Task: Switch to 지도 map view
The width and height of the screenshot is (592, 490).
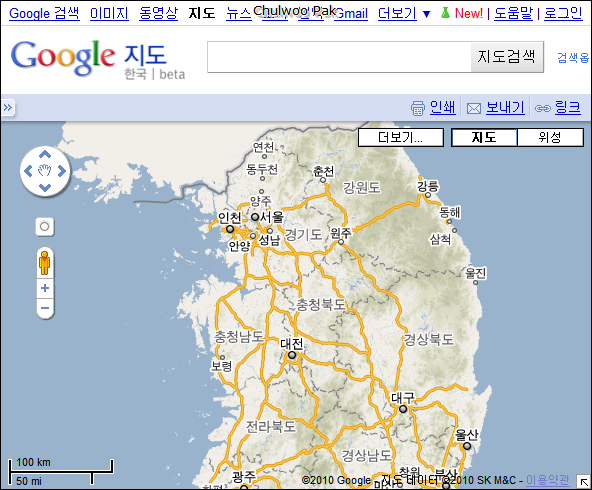Action: [484, 137]
